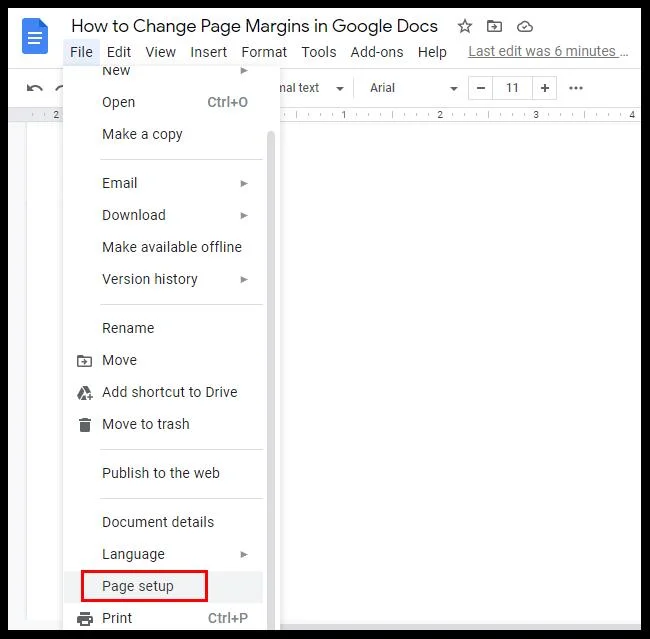Star this document

(x=465, y=27)
